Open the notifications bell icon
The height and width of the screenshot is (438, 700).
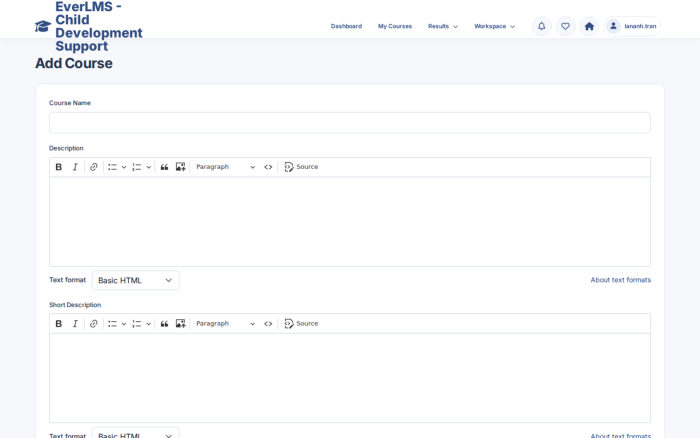coord(542,26)
